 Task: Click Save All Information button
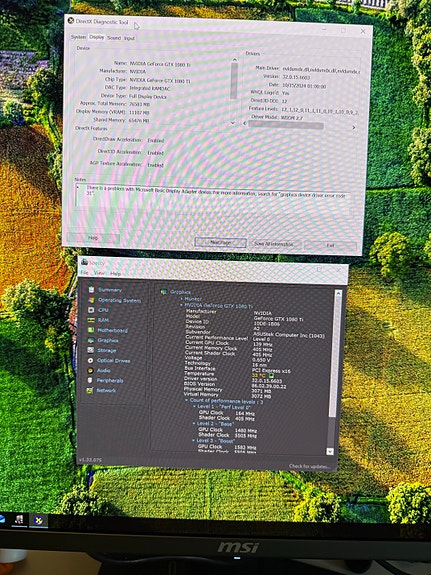point(274,244)
